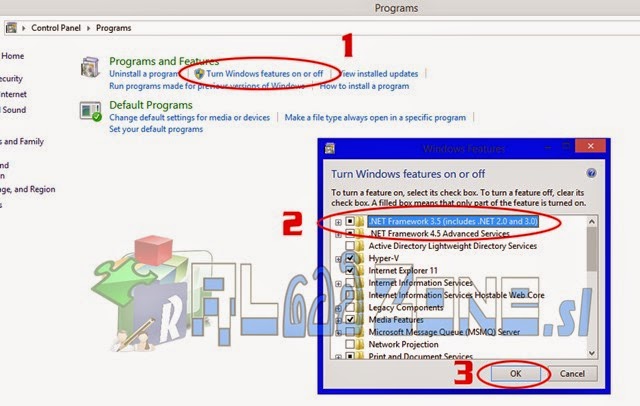
Task: Open the Programs and Features heading
Action: tap(164, 61)
